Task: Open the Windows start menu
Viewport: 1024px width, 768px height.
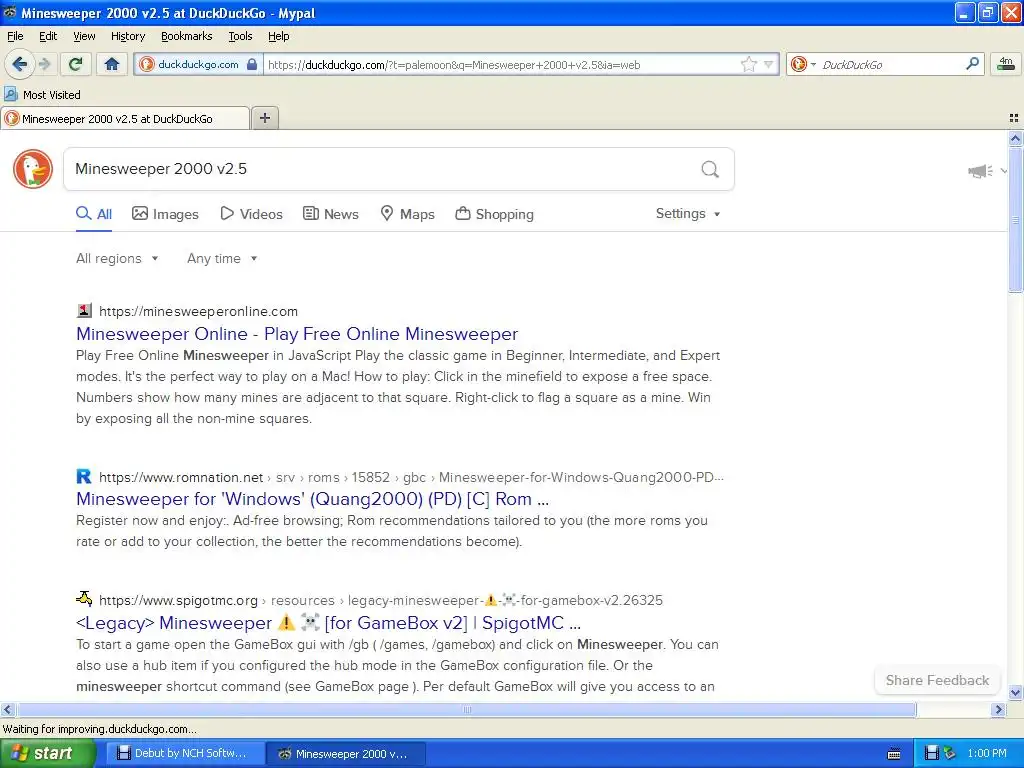Action: click(47, 753)
